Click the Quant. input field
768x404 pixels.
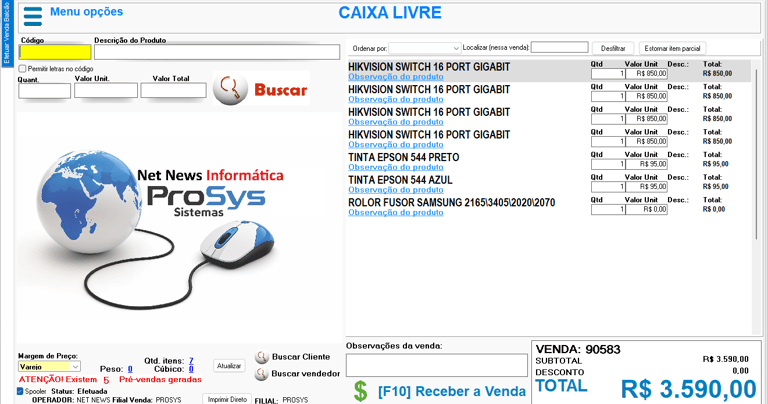(45, 91)
